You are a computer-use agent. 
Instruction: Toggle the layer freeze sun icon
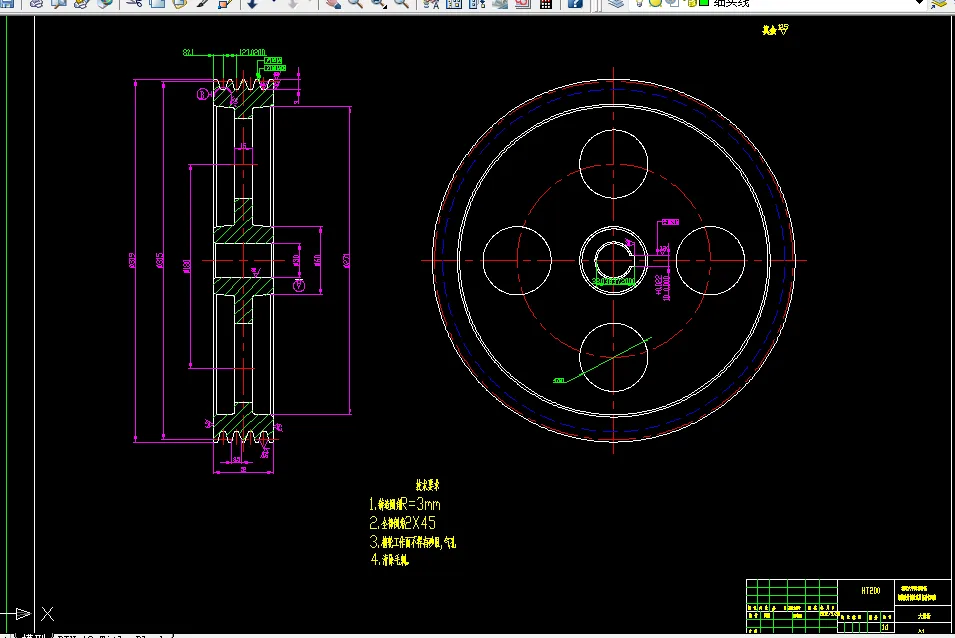click(x=655, y=3)
